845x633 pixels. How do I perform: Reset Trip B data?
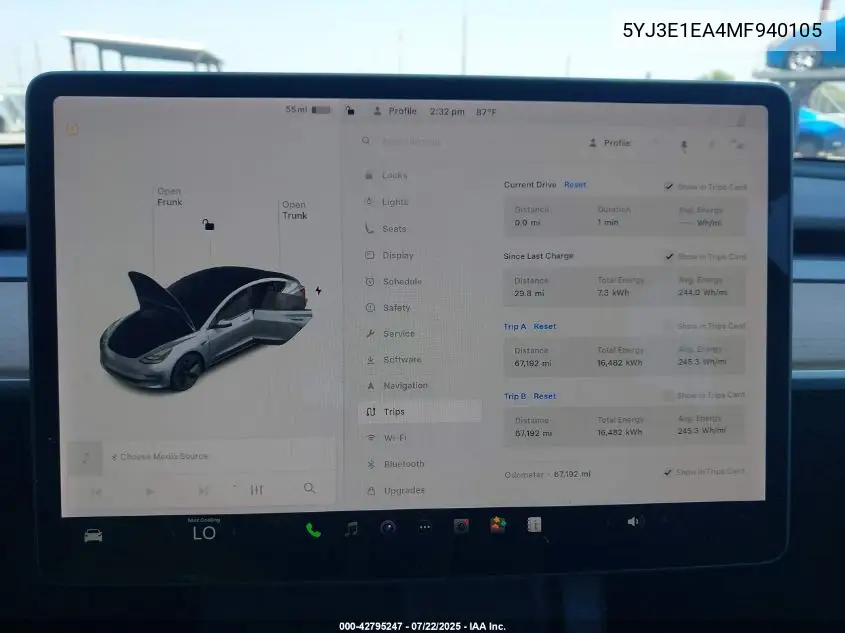pos(544,396)
